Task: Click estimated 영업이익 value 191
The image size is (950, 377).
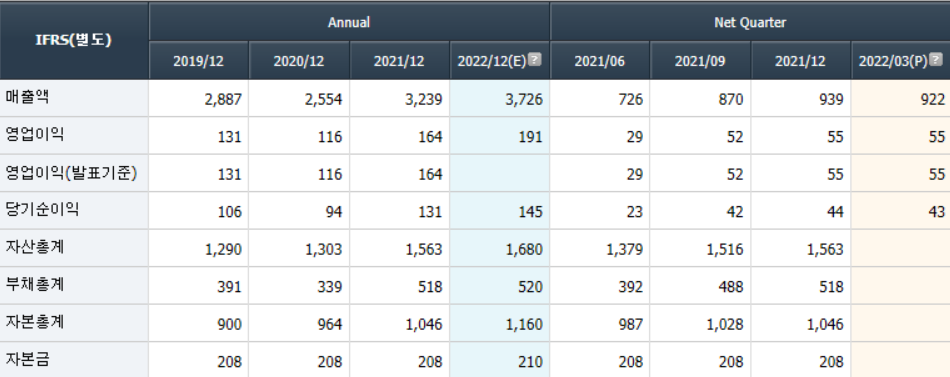Action: click(531, 137)
